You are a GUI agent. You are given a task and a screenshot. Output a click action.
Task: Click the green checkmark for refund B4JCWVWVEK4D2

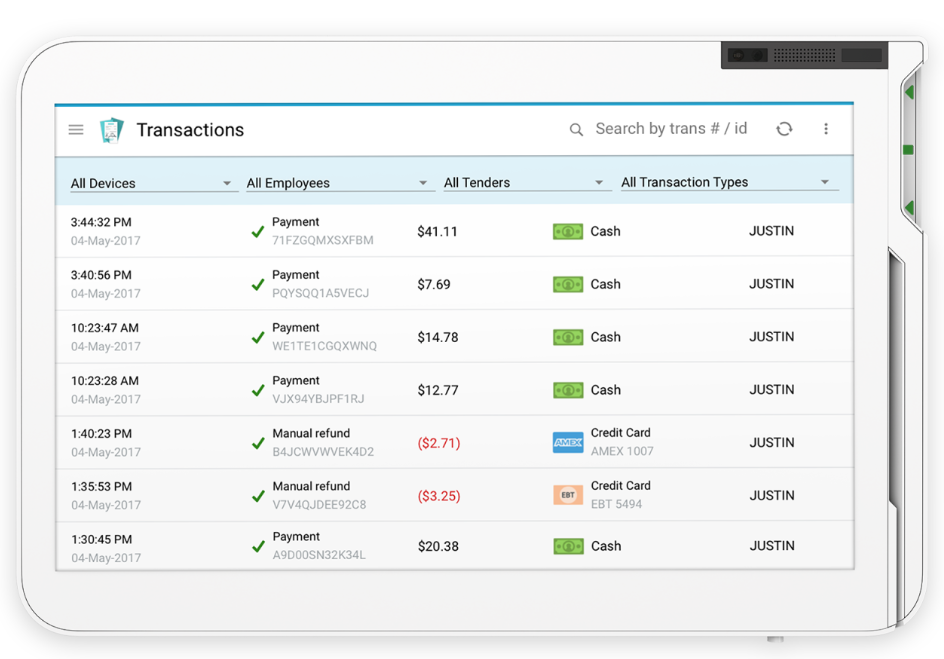coord(258,444)
